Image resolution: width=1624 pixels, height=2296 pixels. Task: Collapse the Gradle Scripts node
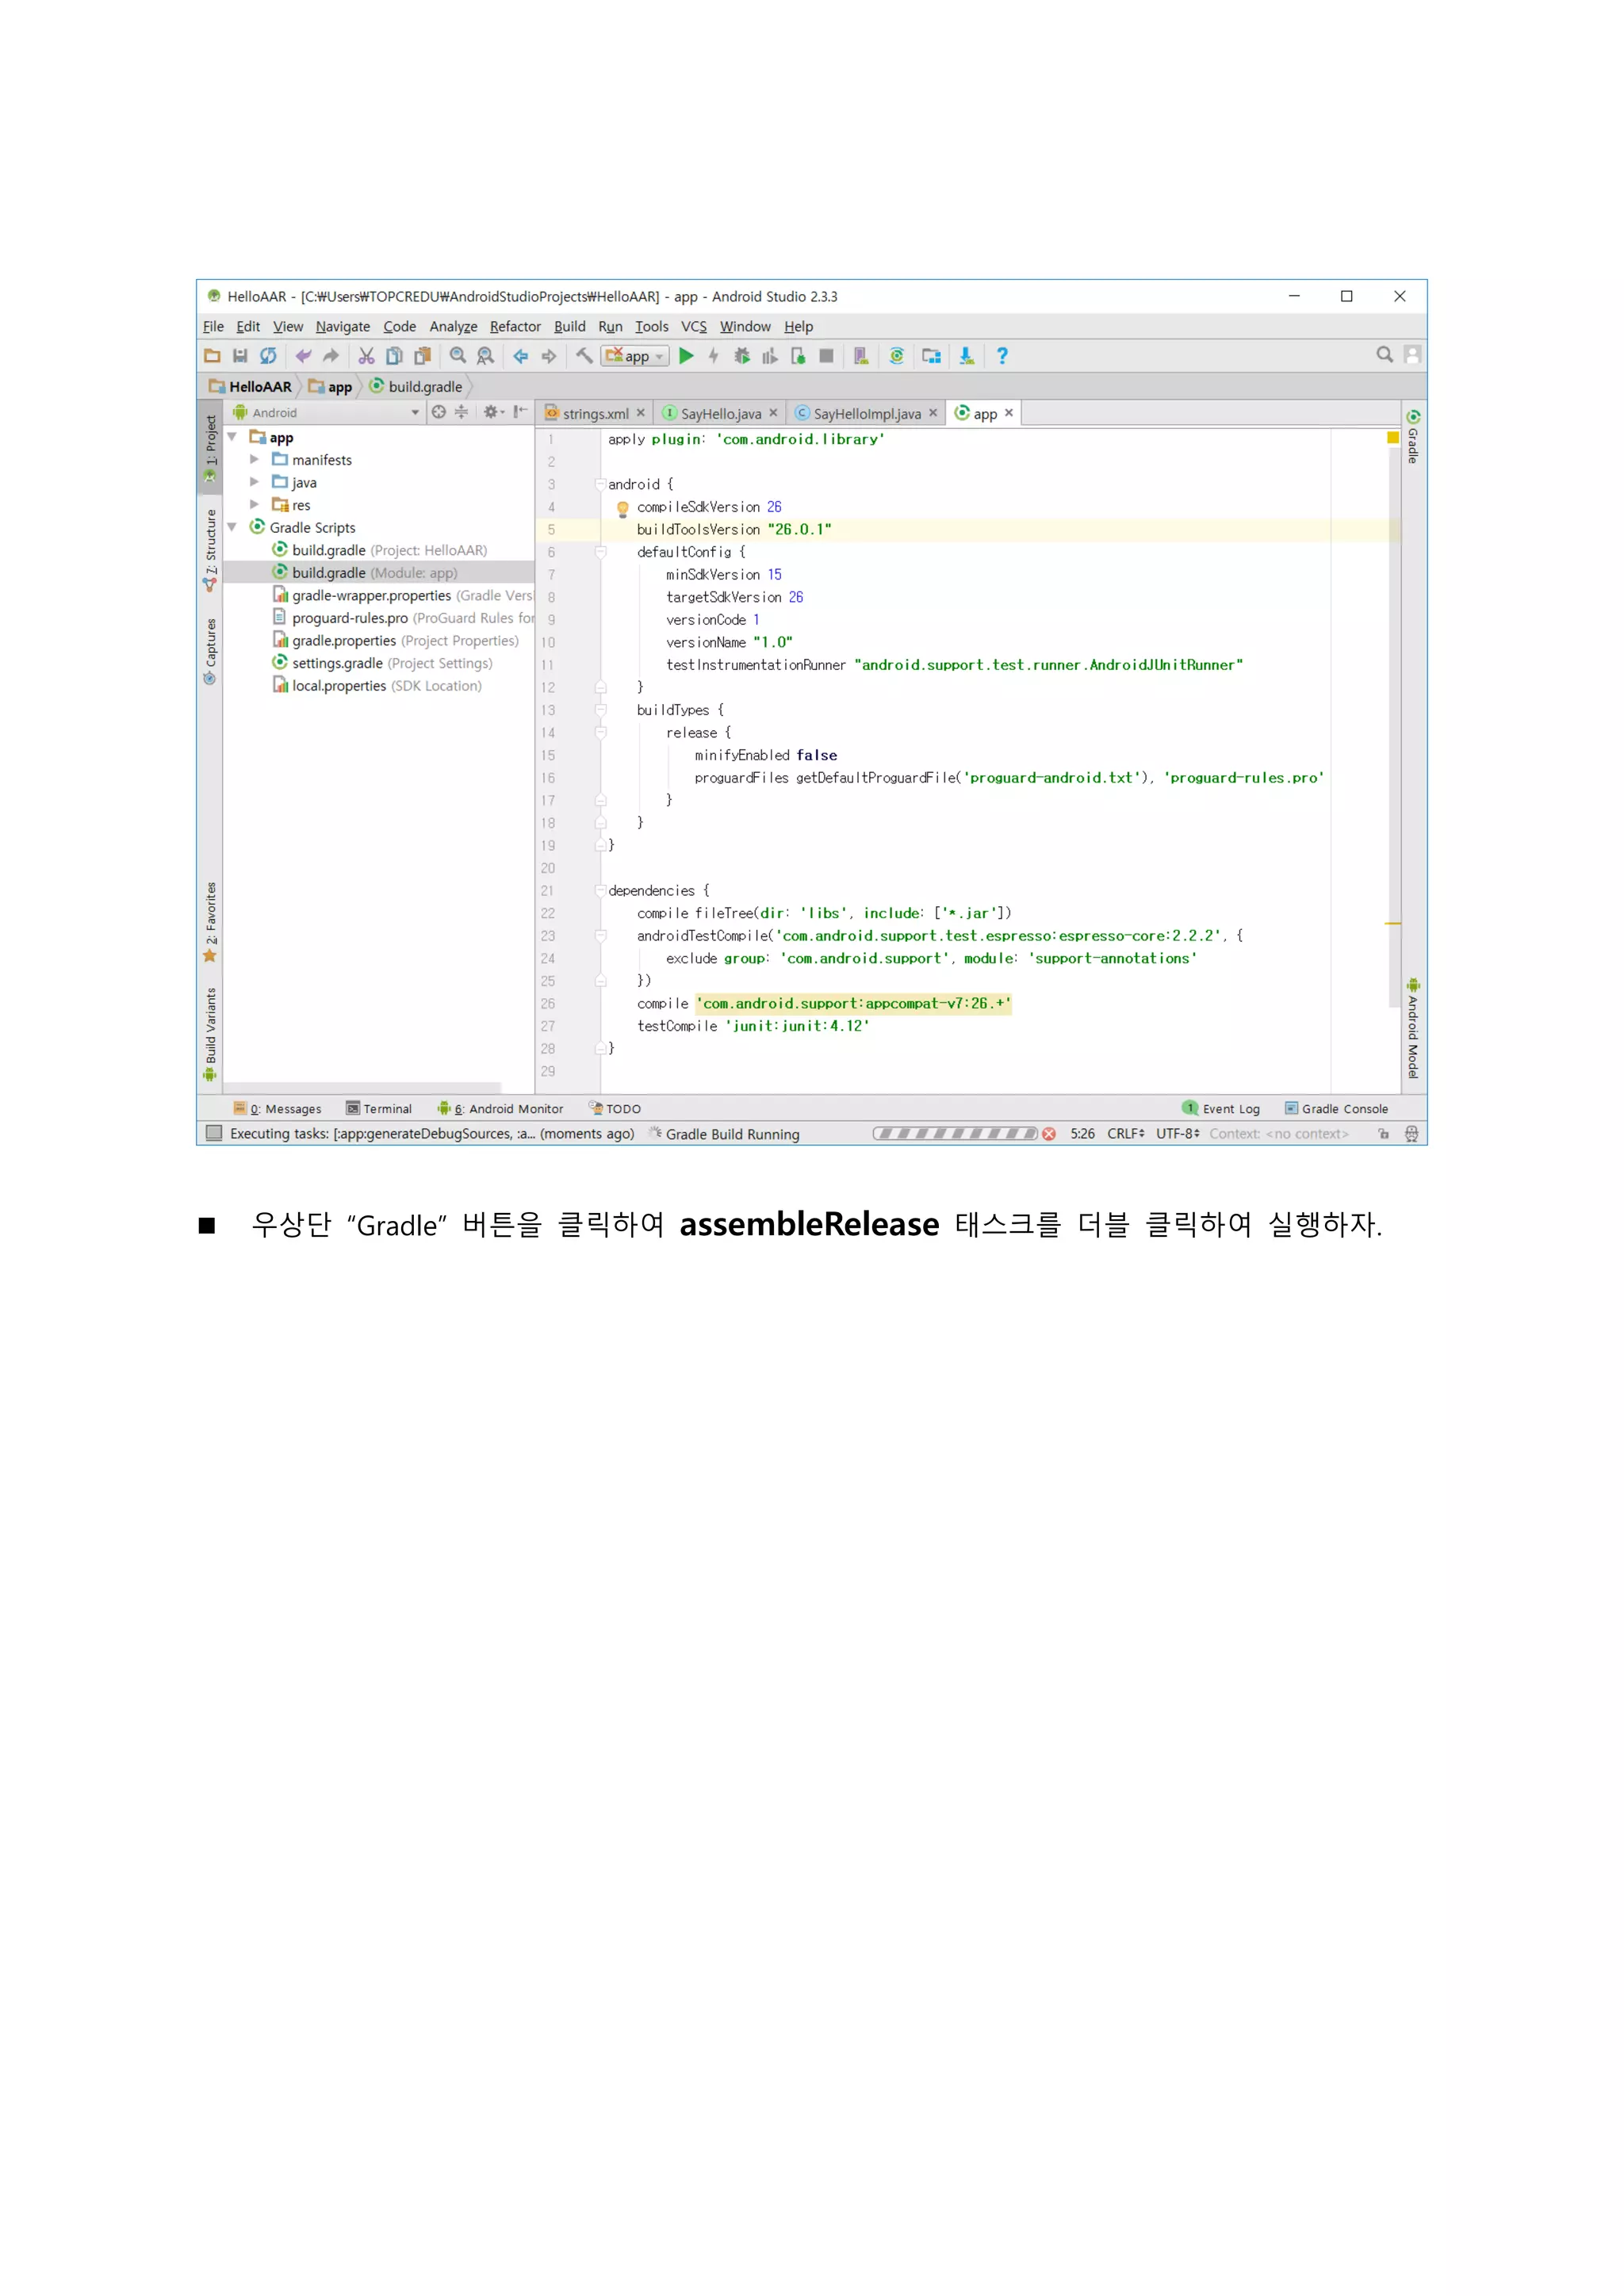coord(232,527)
